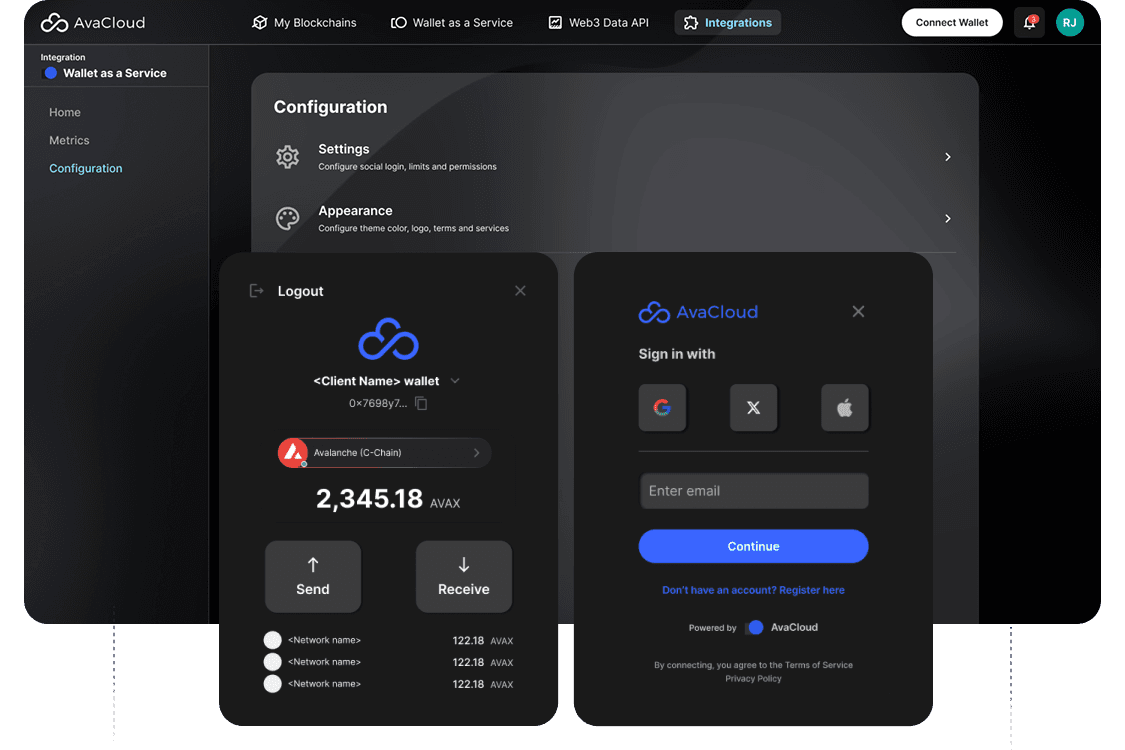This screenshot has height=750, width=1125.
Task: Open Wallet as a Service tab
Action: 452,23
